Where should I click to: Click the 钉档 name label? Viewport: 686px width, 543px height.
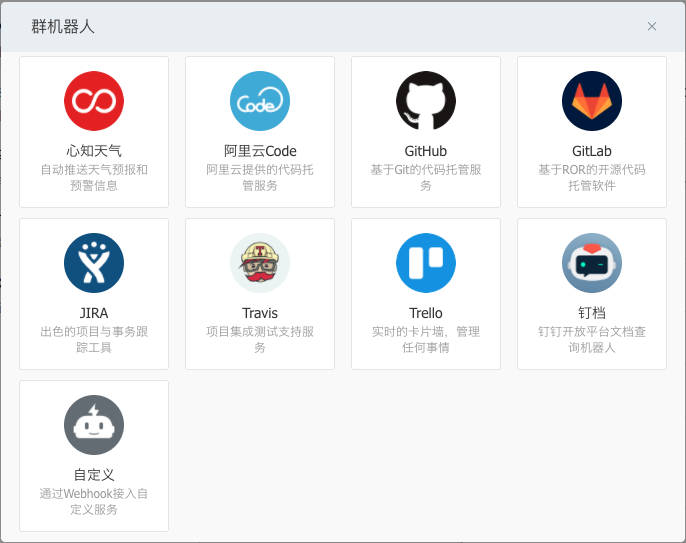coord(592,313)
